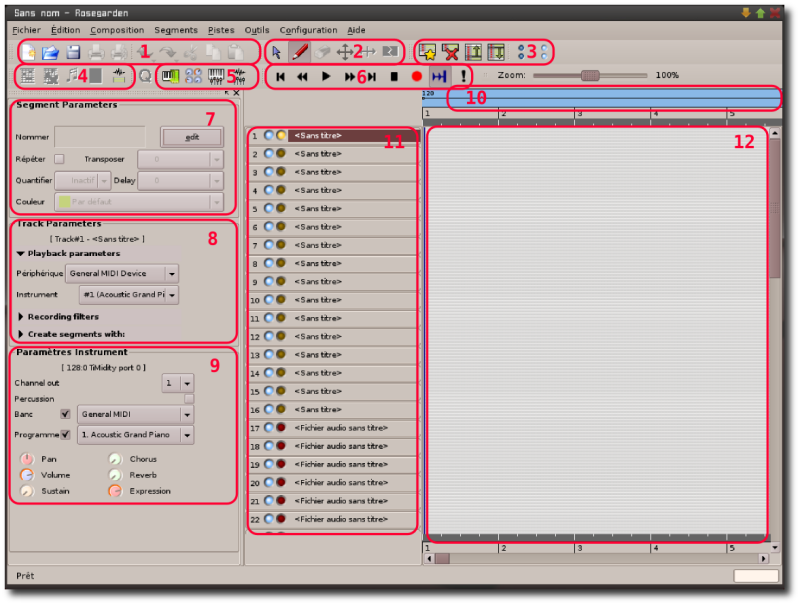Image resolution: width=800 pixels, height=605 pixels.
Task: Mute track 10 using blue LED
Action: [x=268, y=299]
